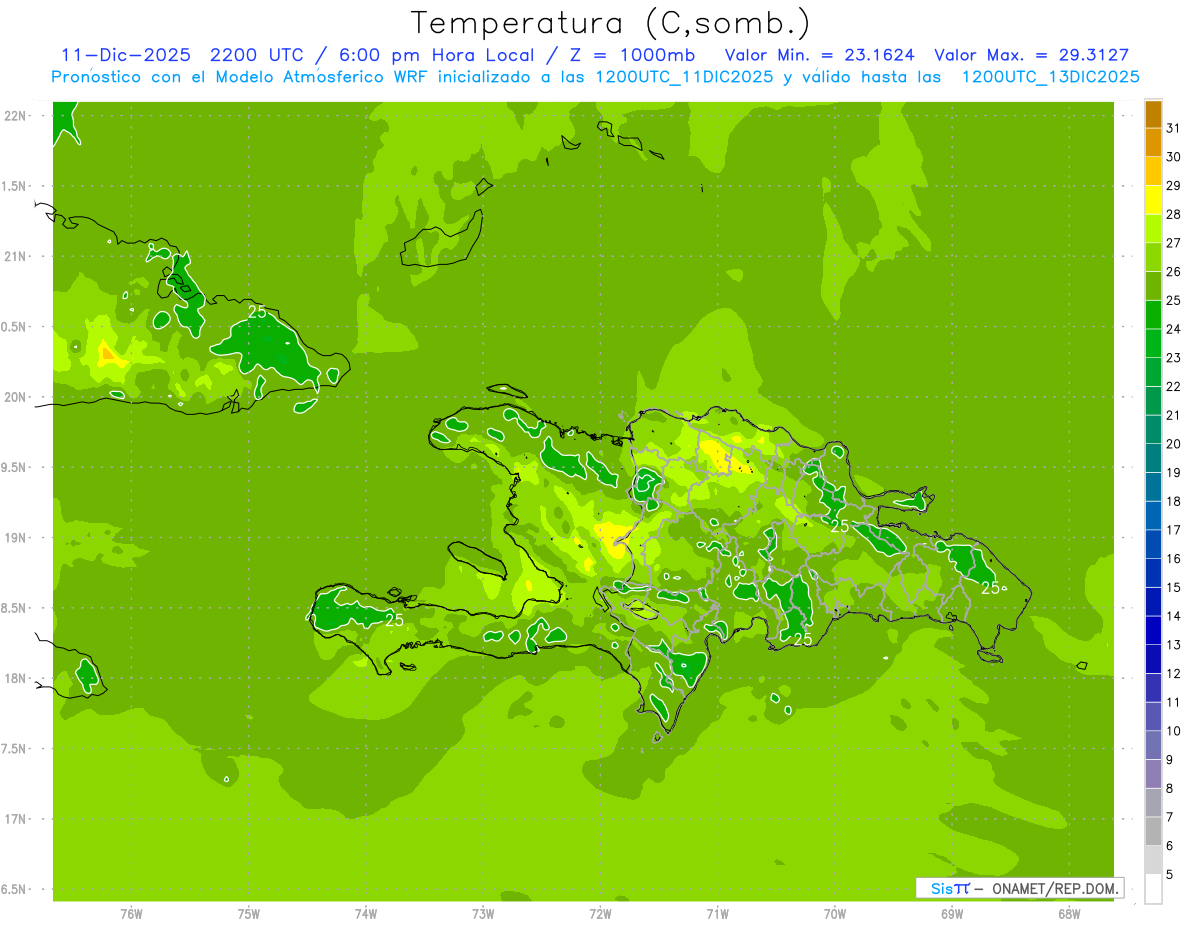Image resolution: width=1200 pixels, height=927 pixels.
Task: Click the "76W" longitude axis label
Action: (x=131, y=913)
